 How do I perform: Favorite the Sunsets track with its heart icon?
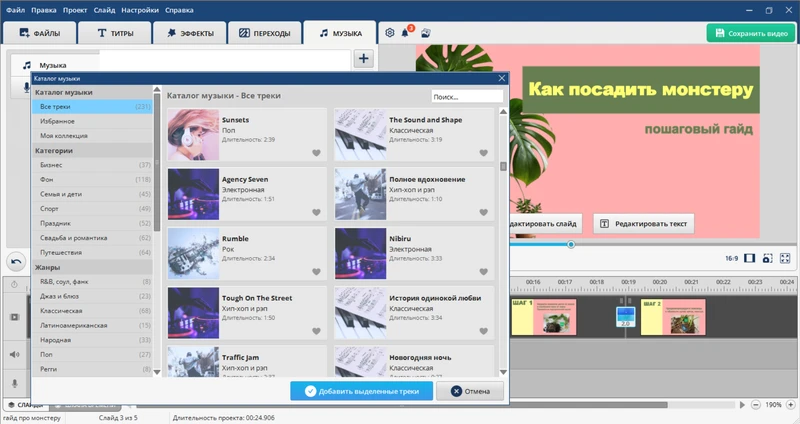tap(316, 153)
